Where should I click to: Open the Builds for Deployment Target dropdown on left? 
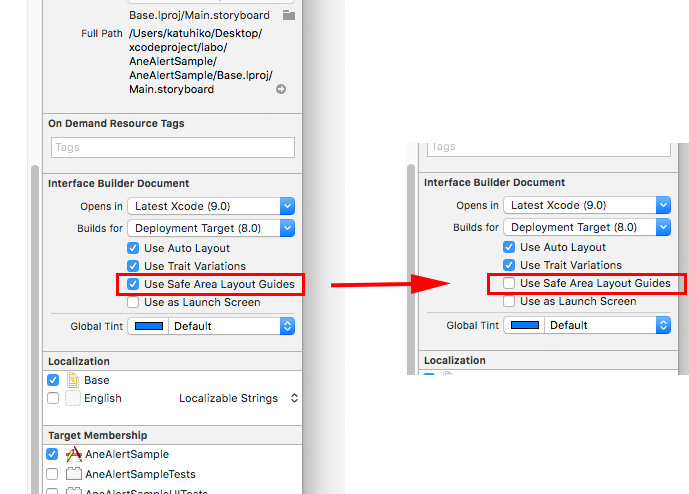pos(211,228)
